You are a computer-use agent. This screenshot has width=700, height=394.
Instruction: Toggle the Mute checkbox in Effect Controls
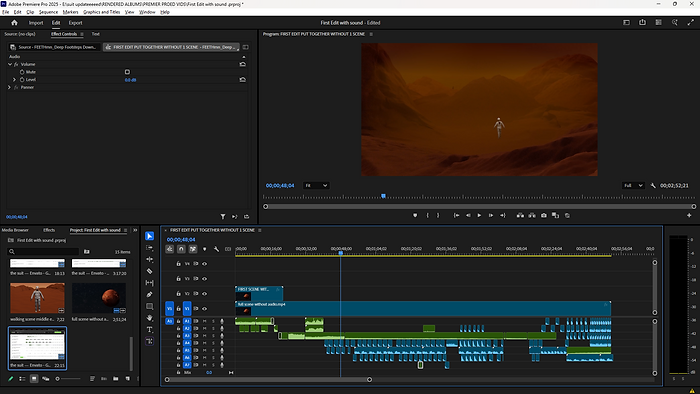(127, 72)
